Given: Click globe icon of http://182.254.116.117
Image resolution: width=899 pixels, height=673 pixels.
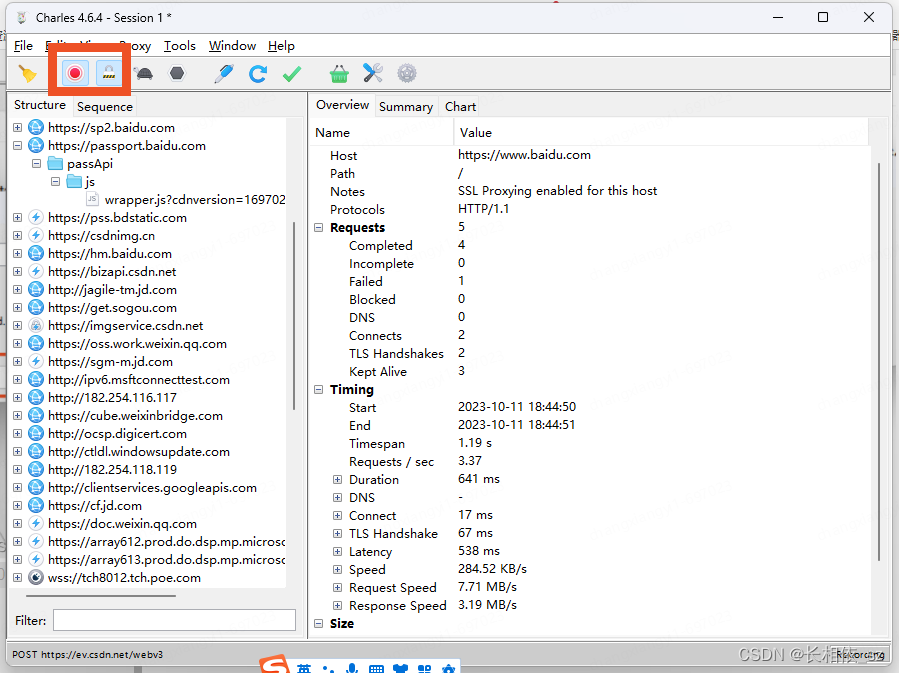Looking at the screenshot, I should 36,397.
